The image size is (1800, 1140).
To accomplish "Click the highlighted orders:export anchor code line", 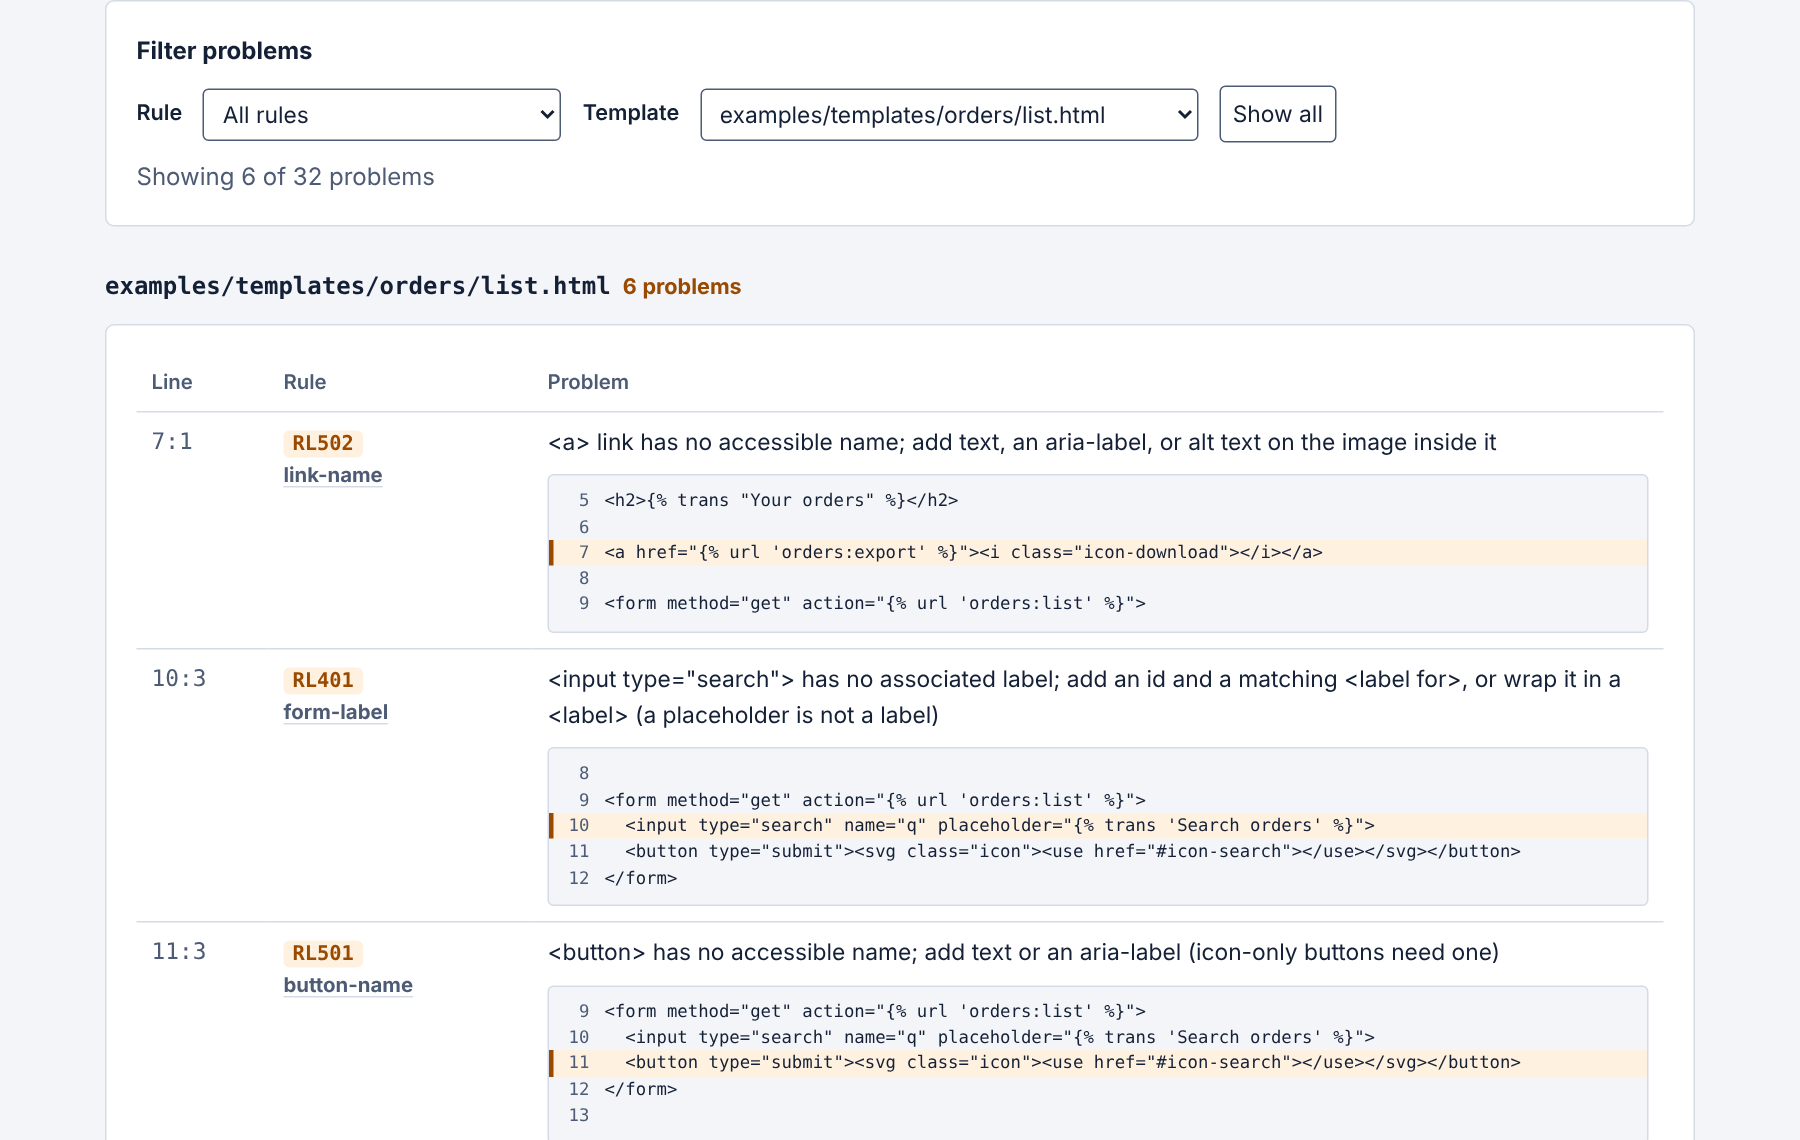I will click(x=1098, y=553).
